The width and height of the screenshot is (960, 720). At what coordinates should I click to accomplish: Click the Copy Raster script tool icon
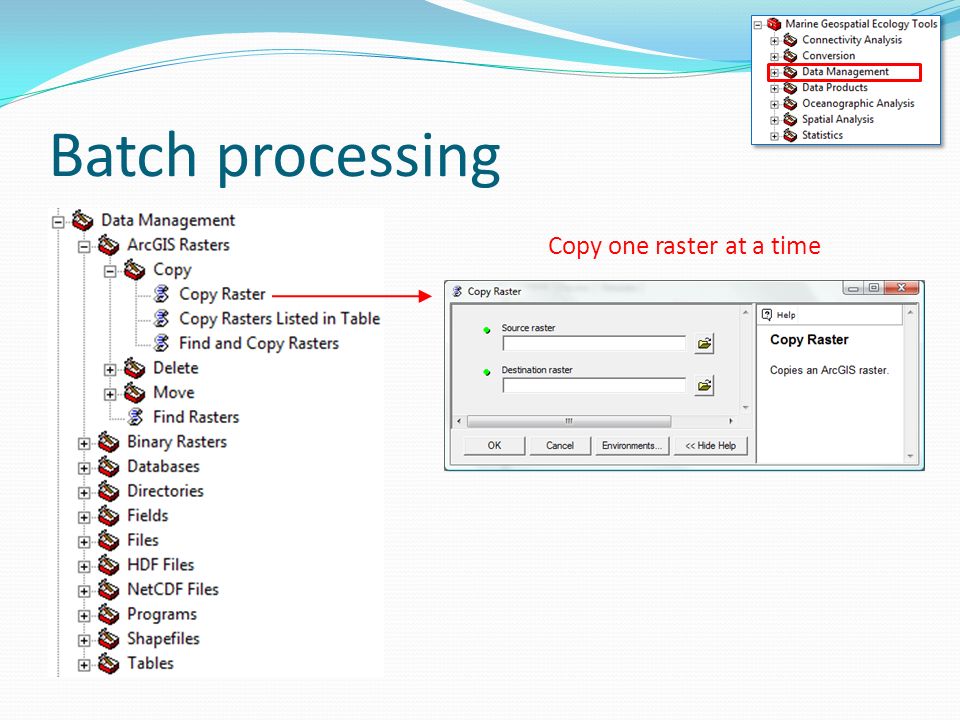click(161, 294)
